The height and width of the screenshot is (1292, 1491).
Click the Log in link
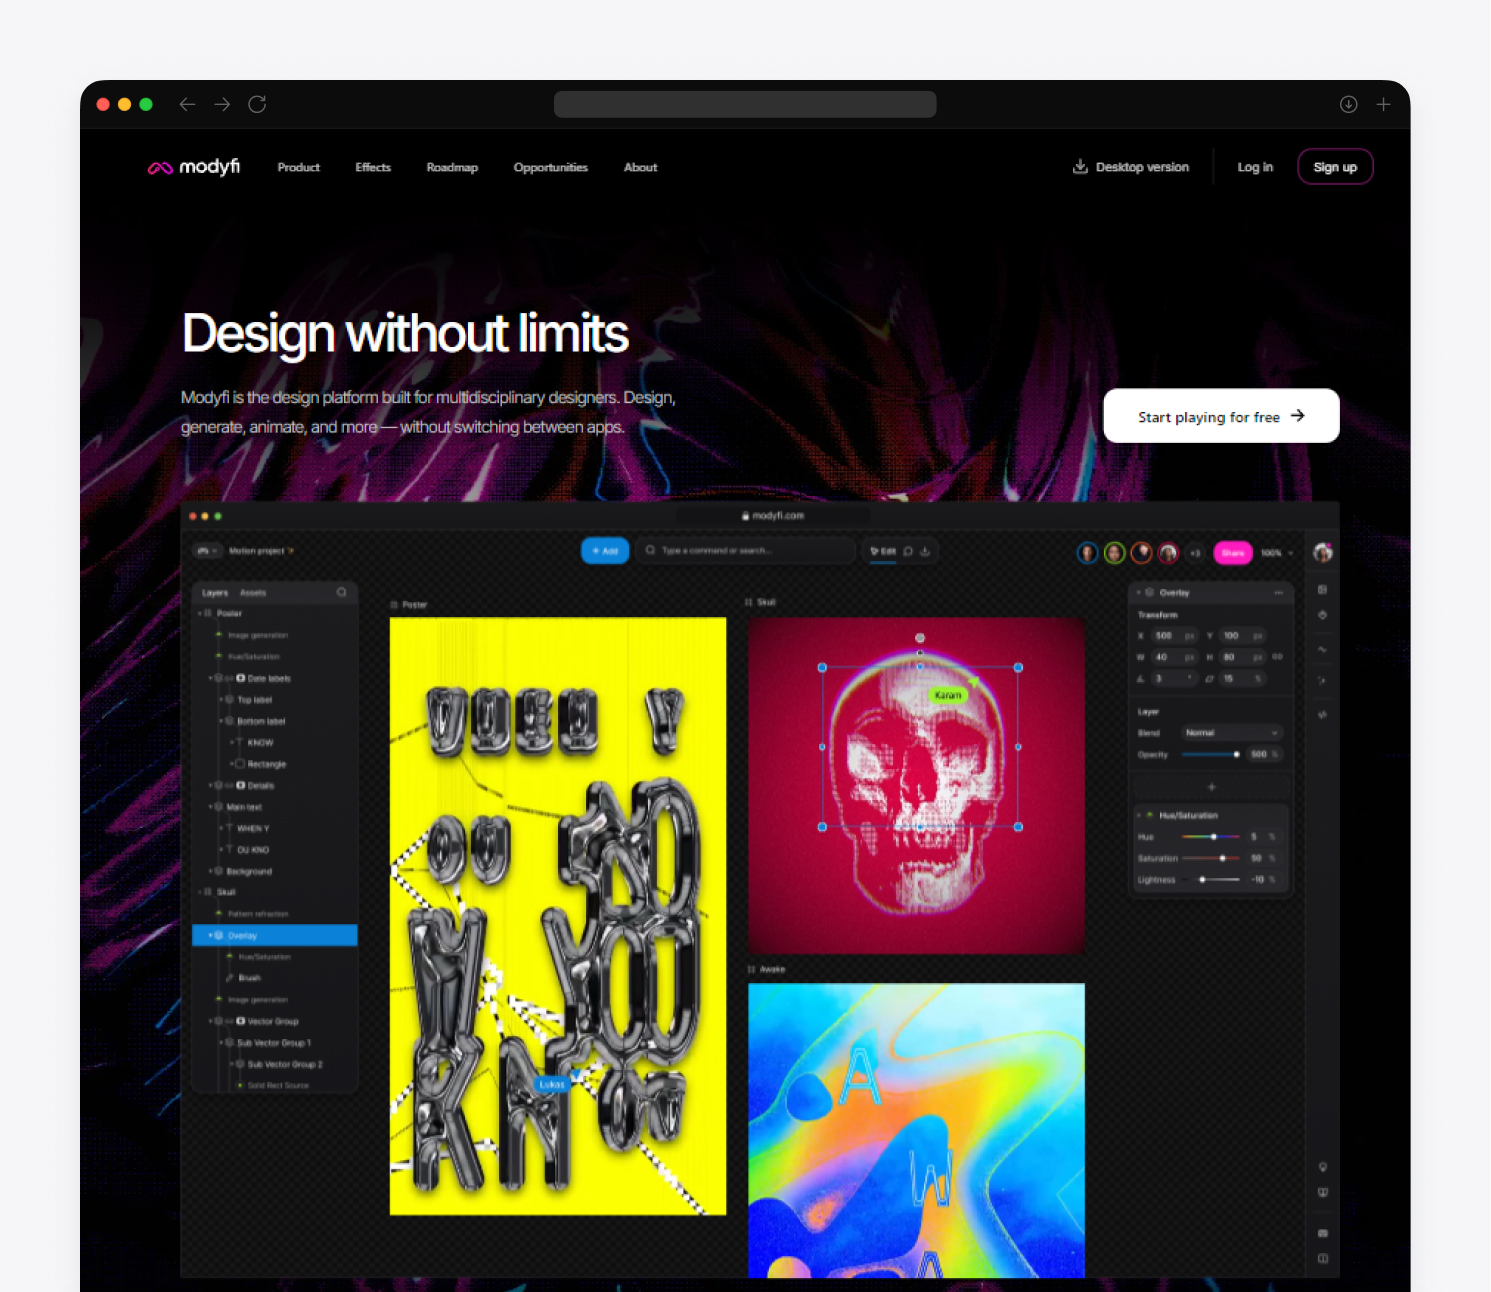1255,167
